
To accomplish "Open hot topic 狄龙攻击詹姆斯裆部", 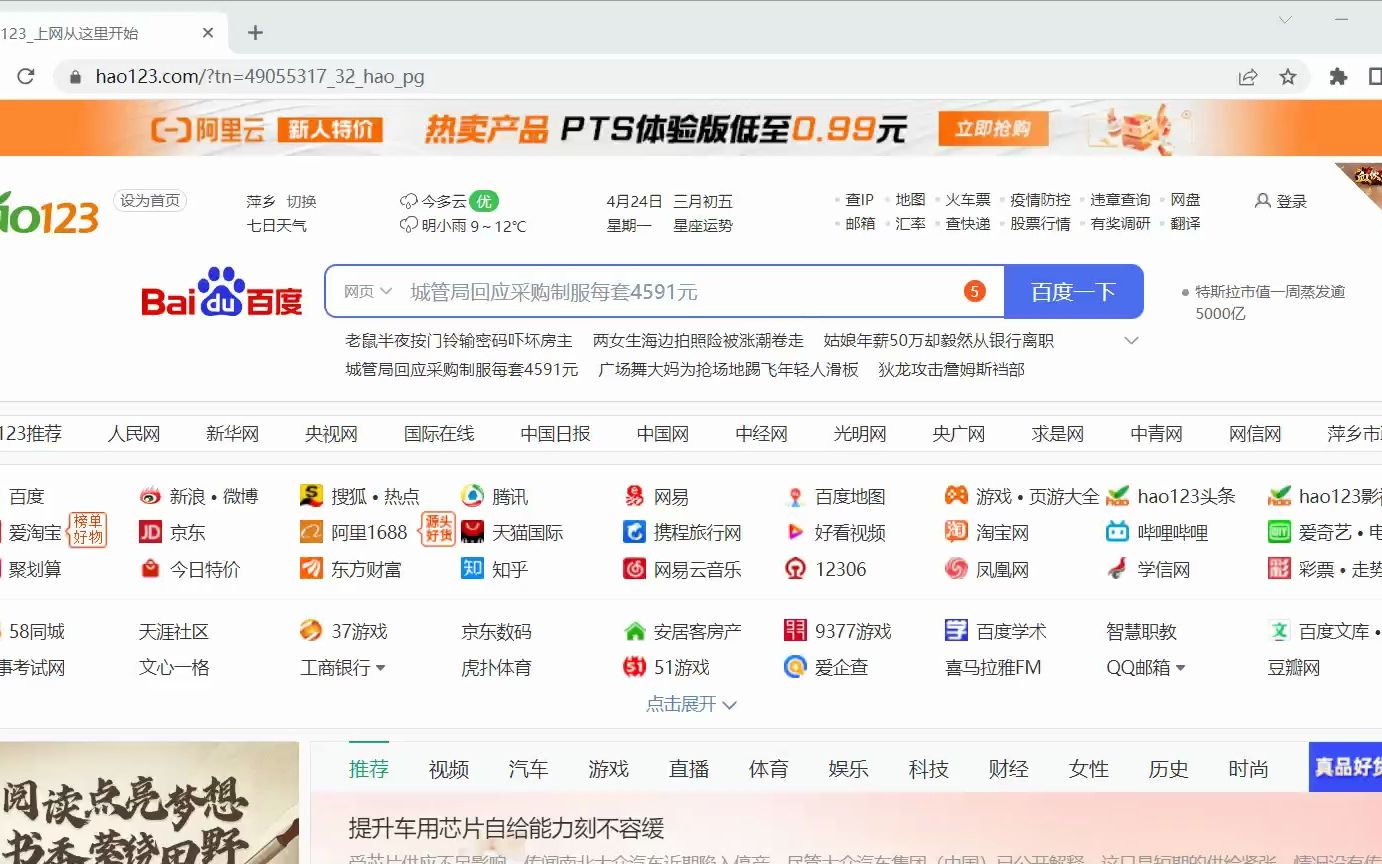I will pyautogui.click(x=951, y=369).
